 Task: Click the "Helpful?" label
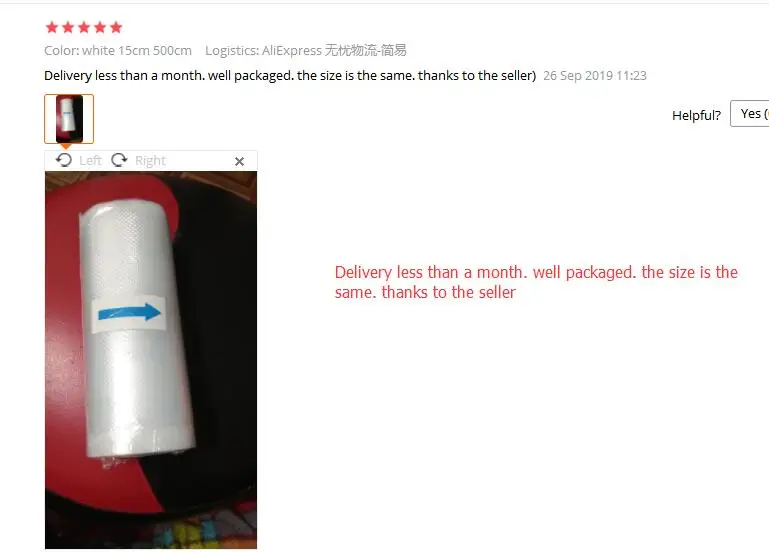[696, 115]
